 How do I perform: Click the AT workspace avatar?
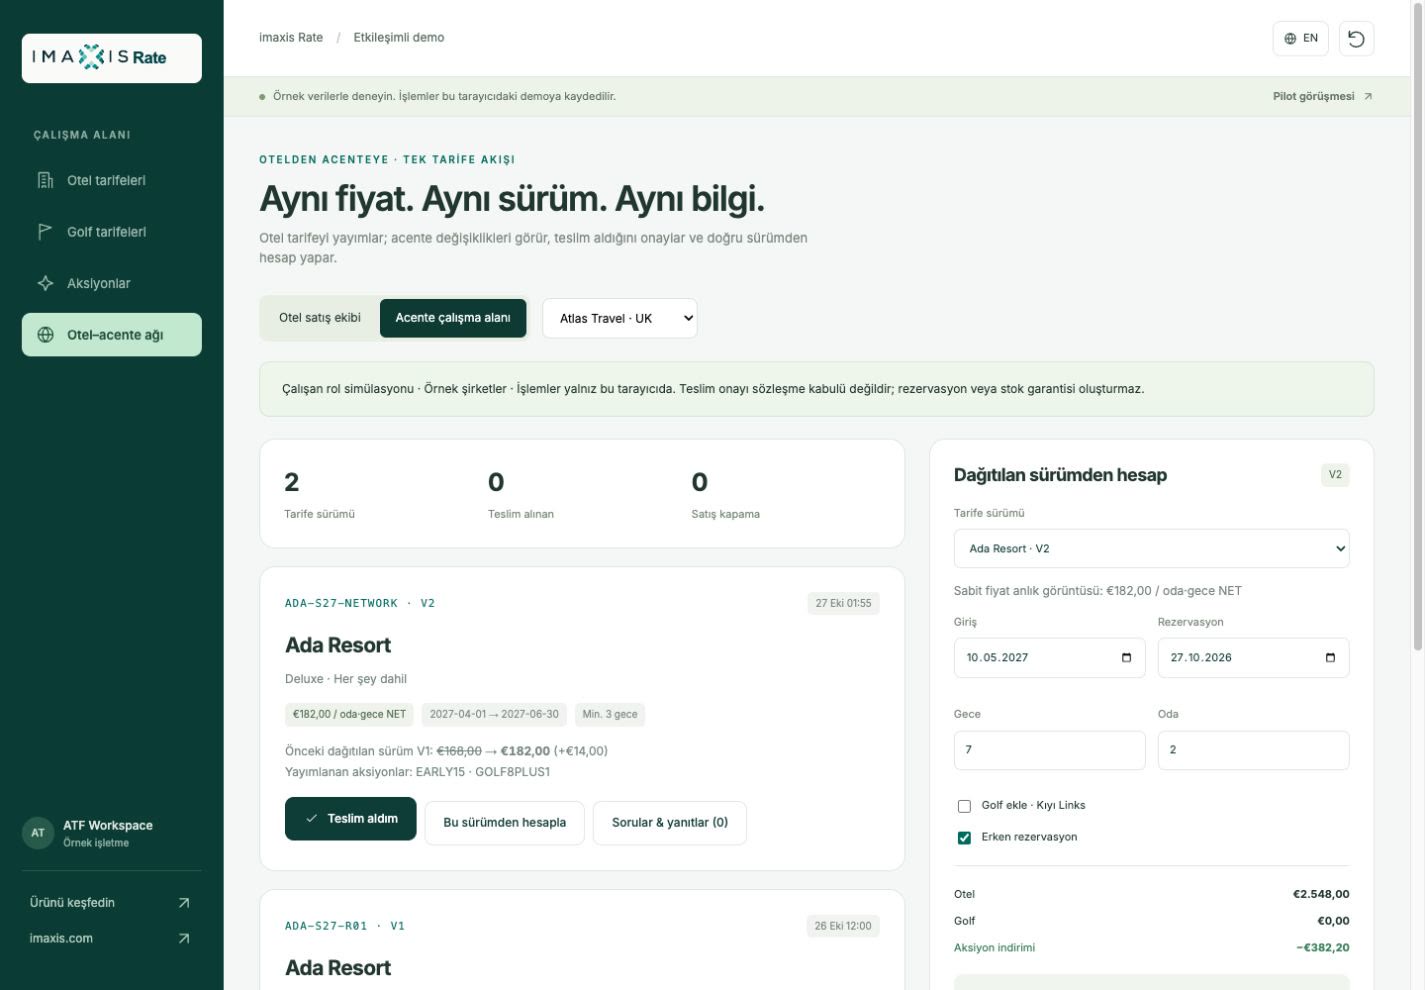38,833
